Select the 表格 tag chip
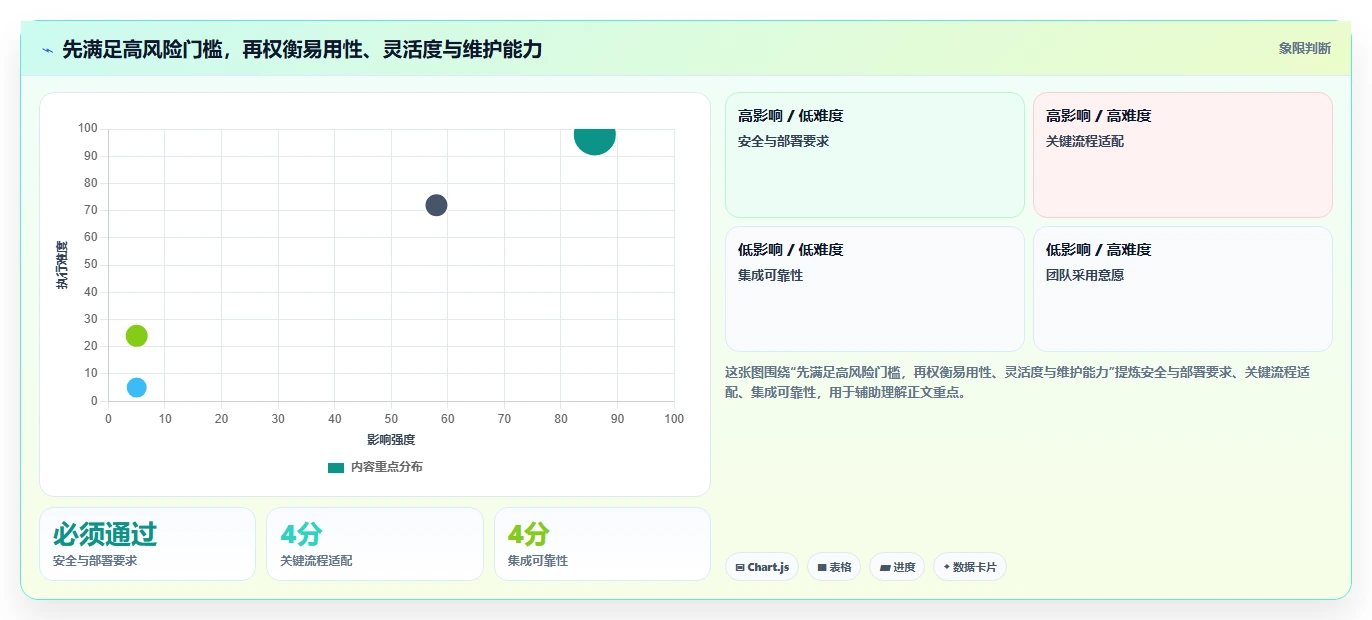Screen dimensions: 1372x620 point(834,567)
